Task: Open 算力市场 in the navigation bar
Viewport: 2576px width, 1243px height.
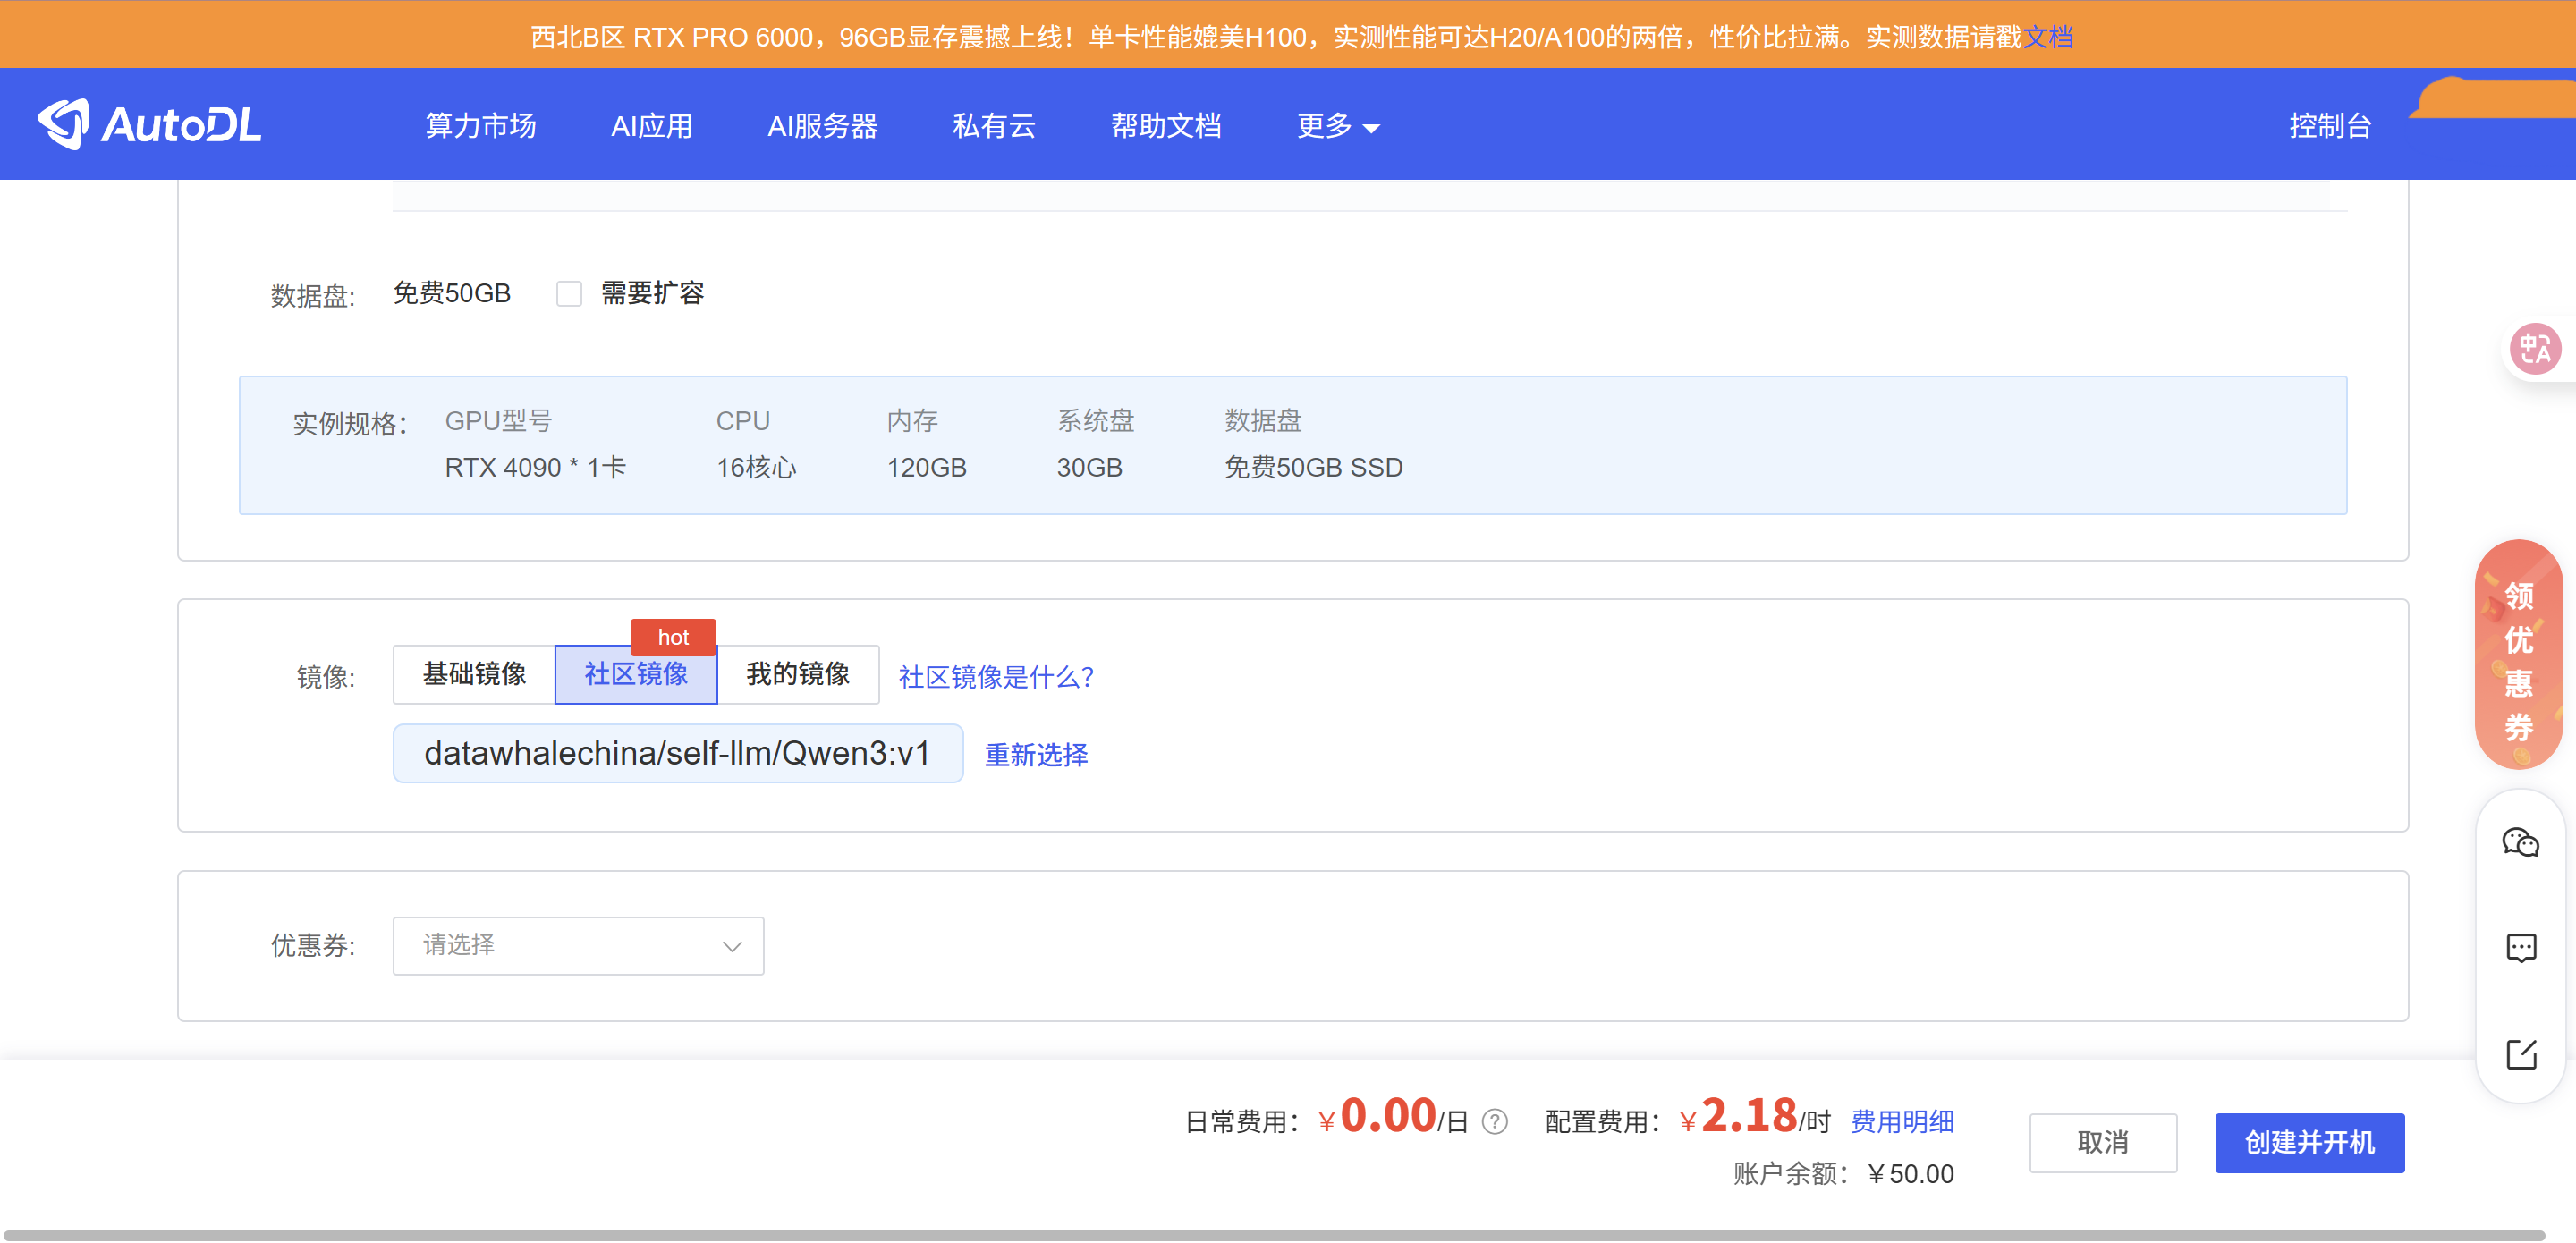Action: pyautogui.click(x=481, y=126)
